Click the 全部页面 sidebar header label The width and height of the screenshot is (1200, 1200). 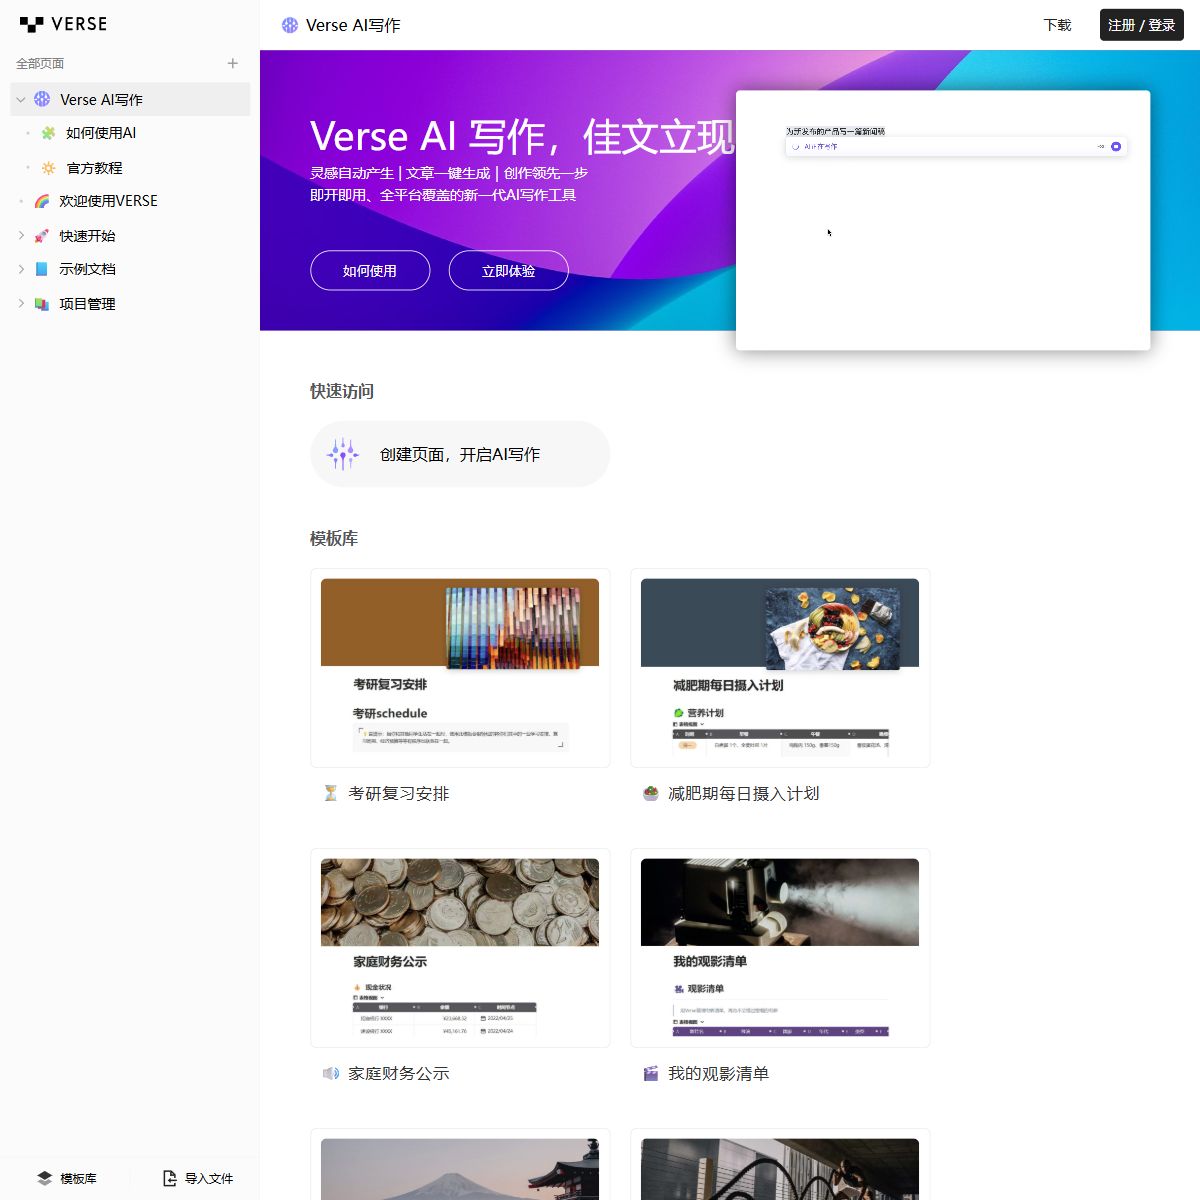[x=40, y=63]
